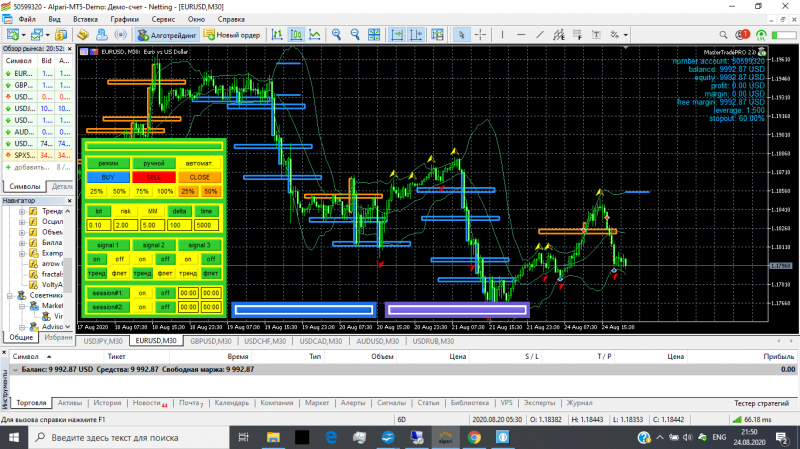The width and height of the screenshot is (800, 449).
Task: Click the zoom in magnifier icon
Action: [336, 35]
